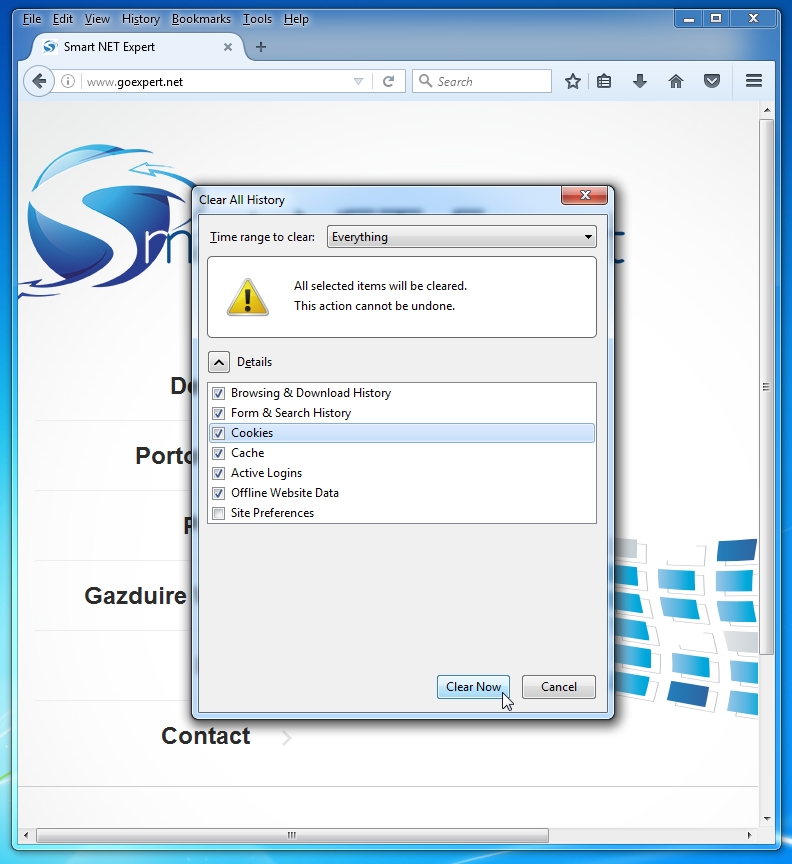Click the Reload page icon

coord(388,82)
